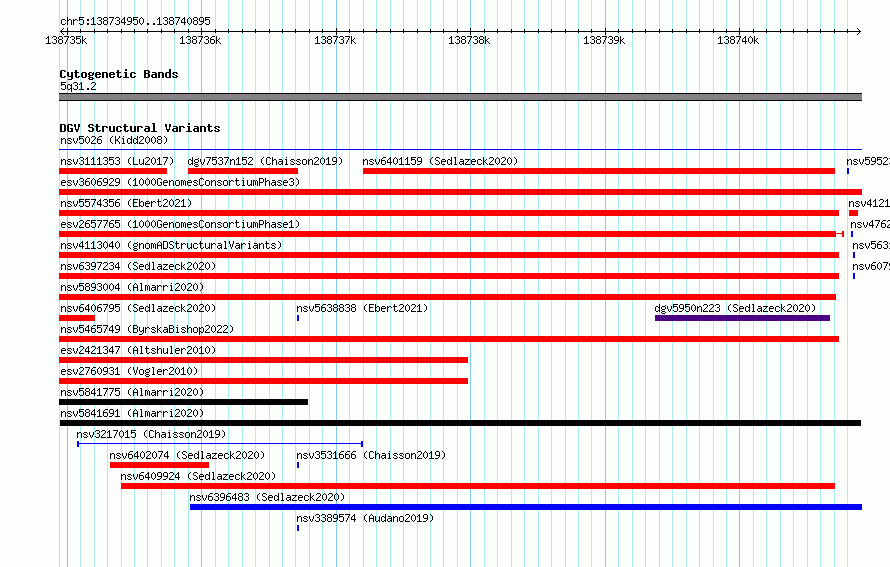This screenshot has width=890, height=567.
Task: Click the nsv3111353 (Lu2017) variant label
Action: (x=117, y=161)
